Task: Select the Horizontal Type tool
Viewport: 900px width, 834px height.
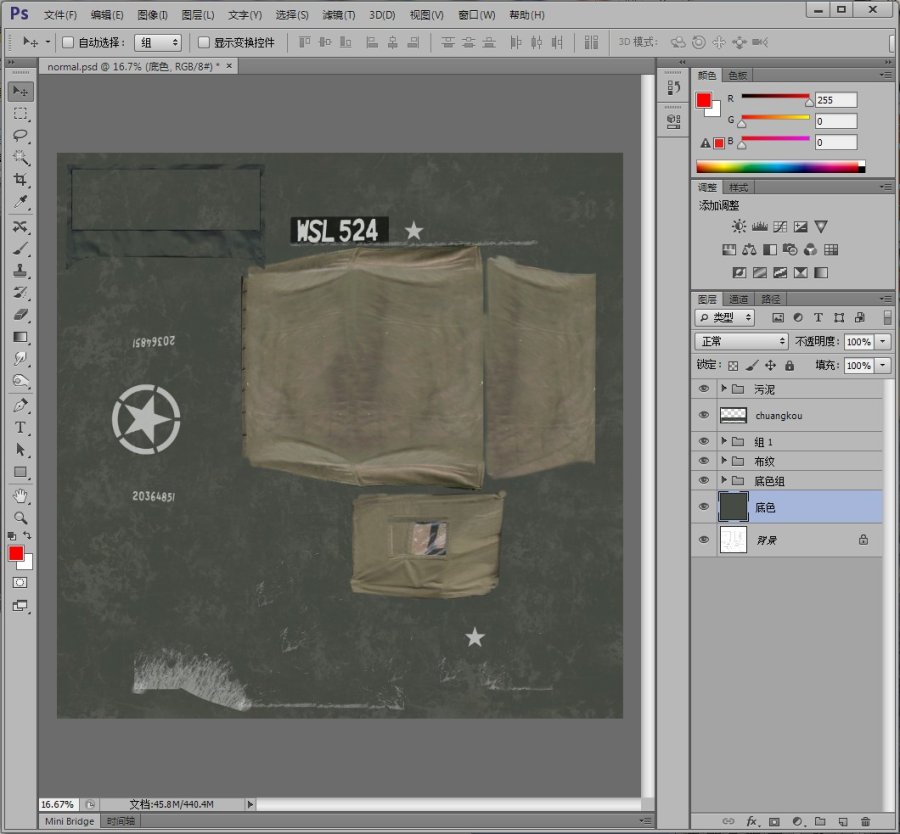Action: coord(20,427)
